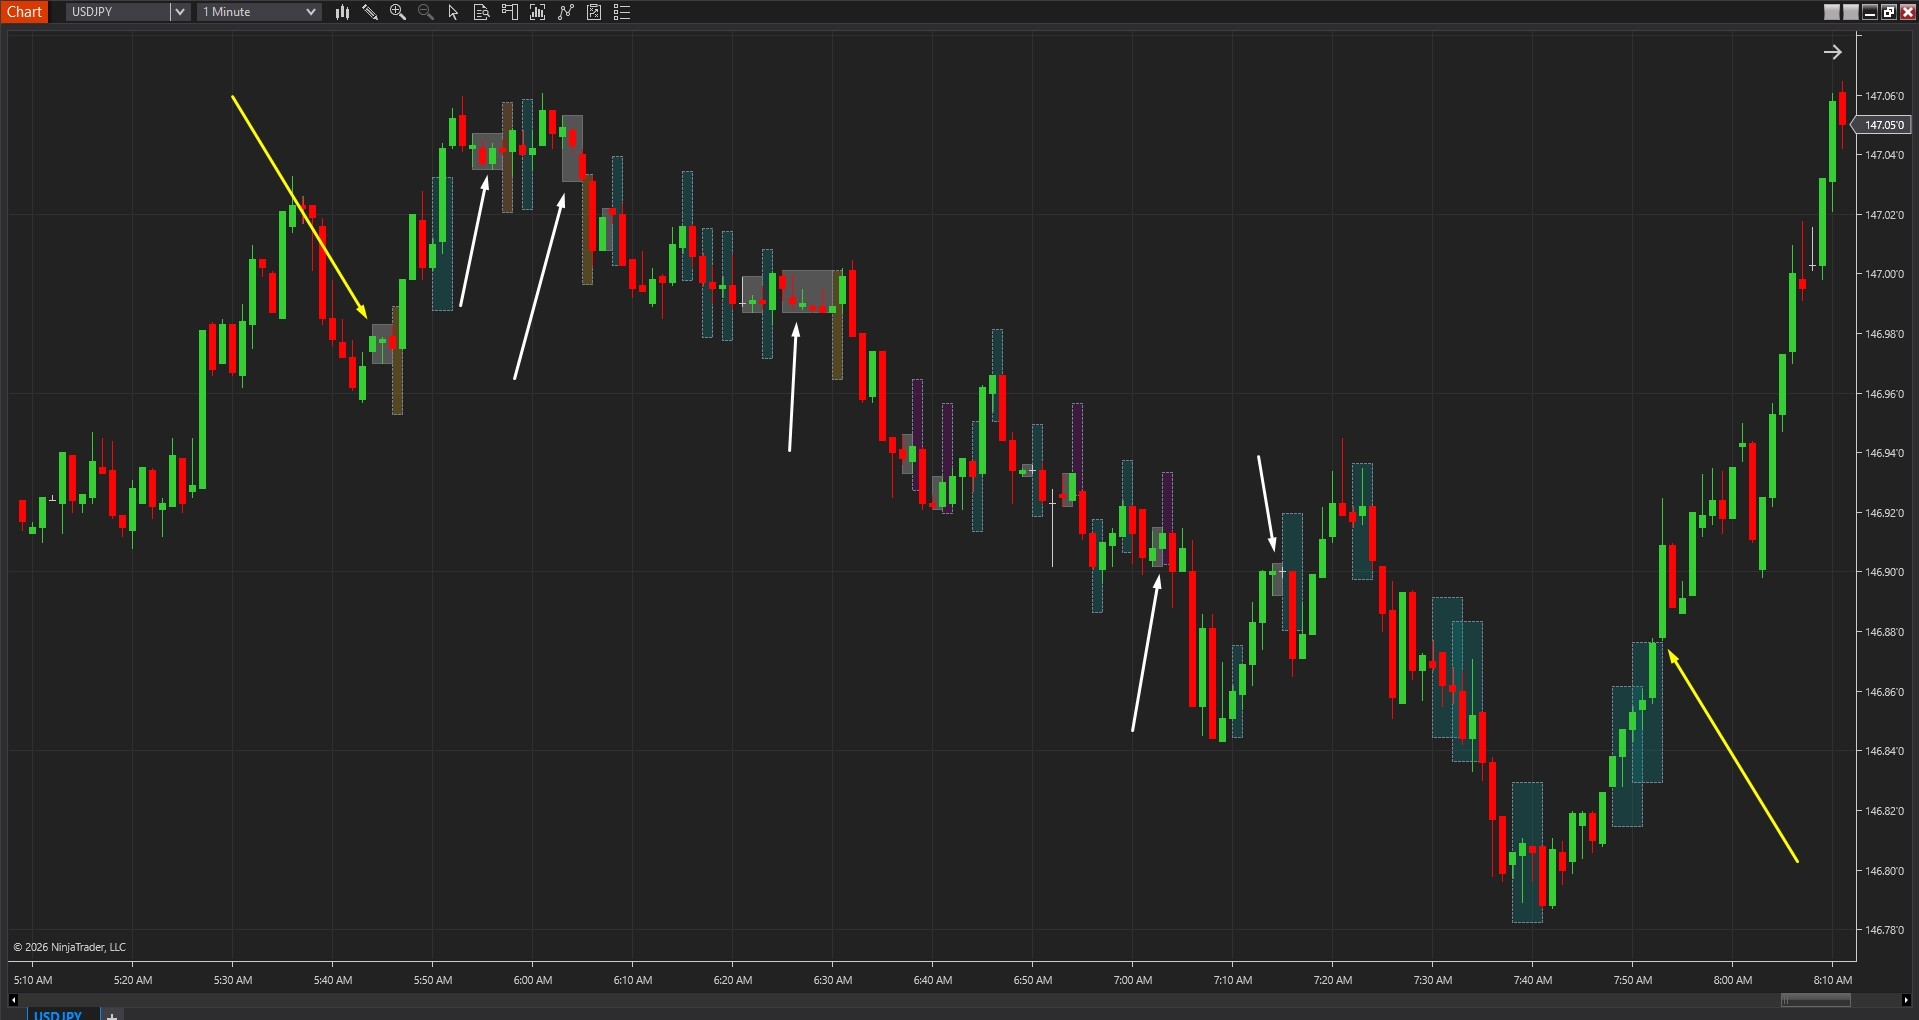Open the Chart Trader icon

pos(510,12)
